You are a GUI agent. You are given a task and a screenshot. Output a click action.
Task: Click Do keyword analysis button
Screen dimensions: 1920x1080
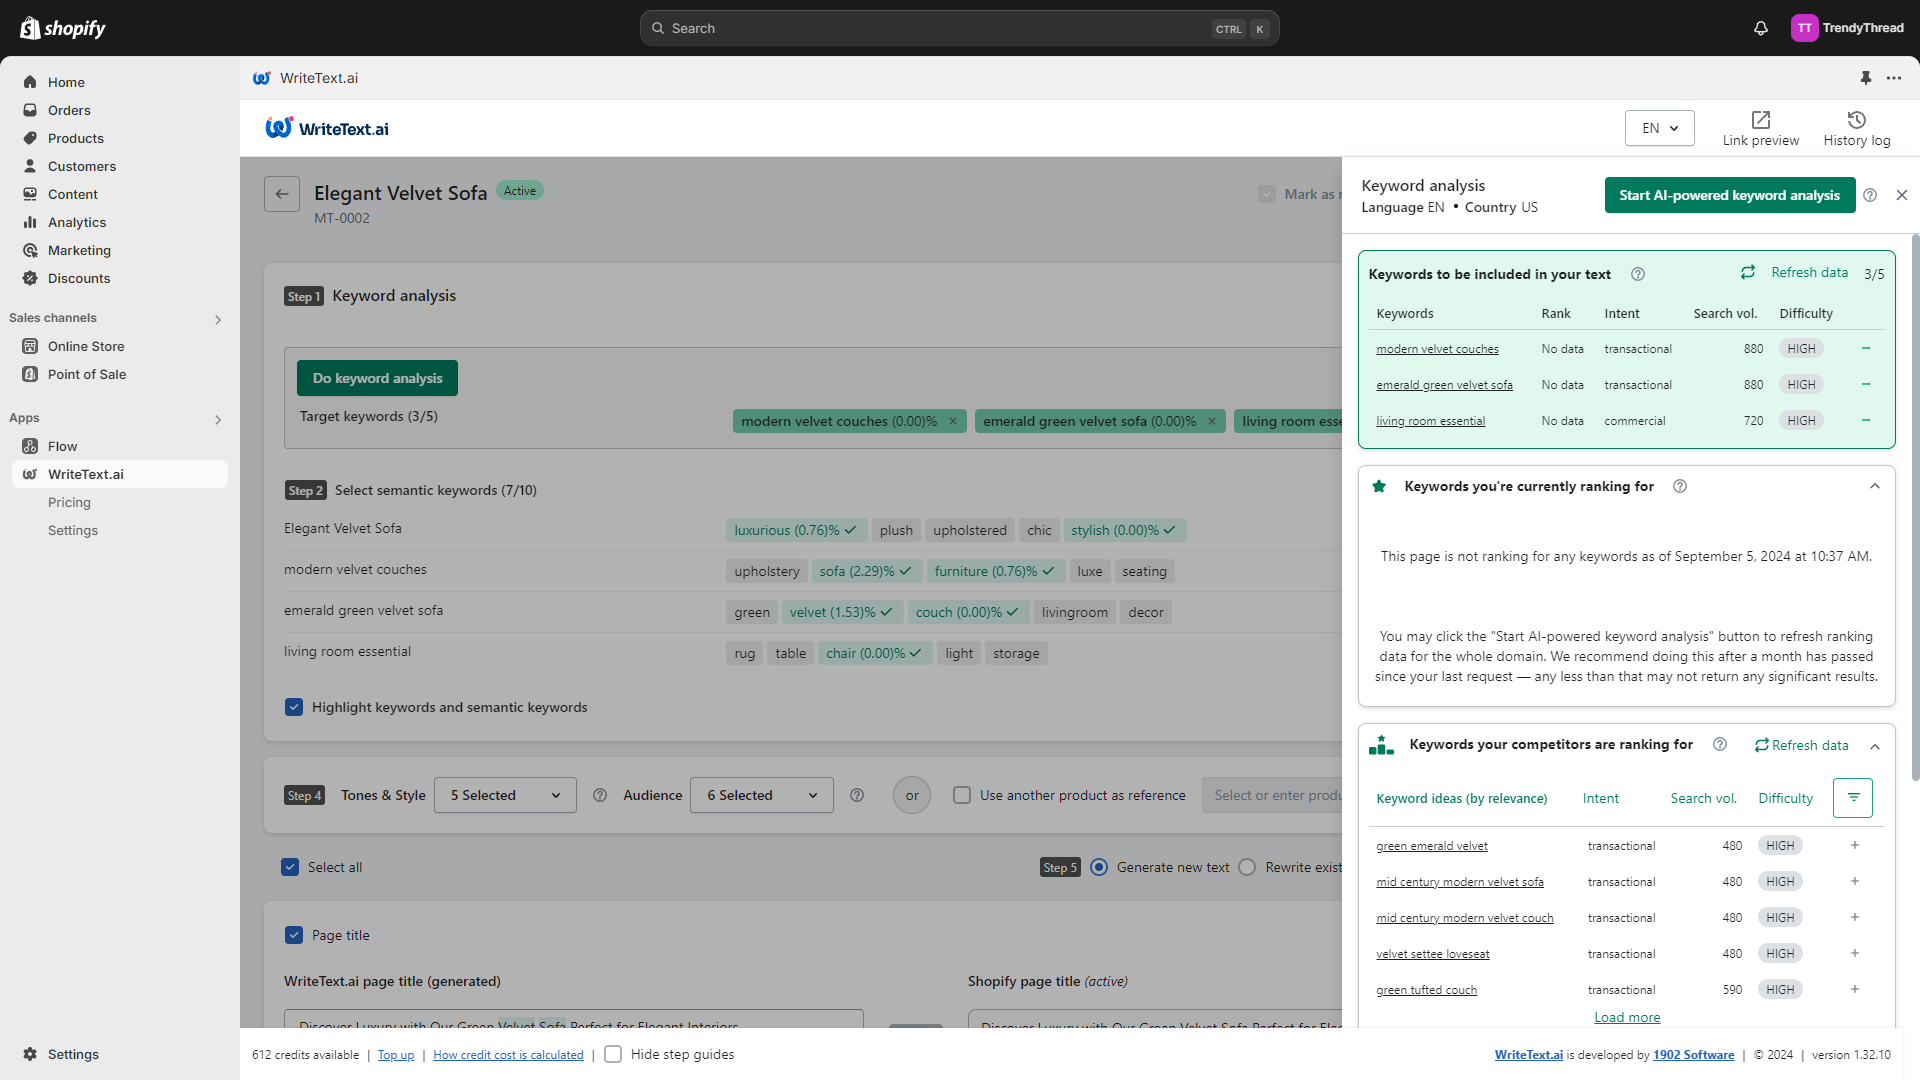[x=377, y=378]
